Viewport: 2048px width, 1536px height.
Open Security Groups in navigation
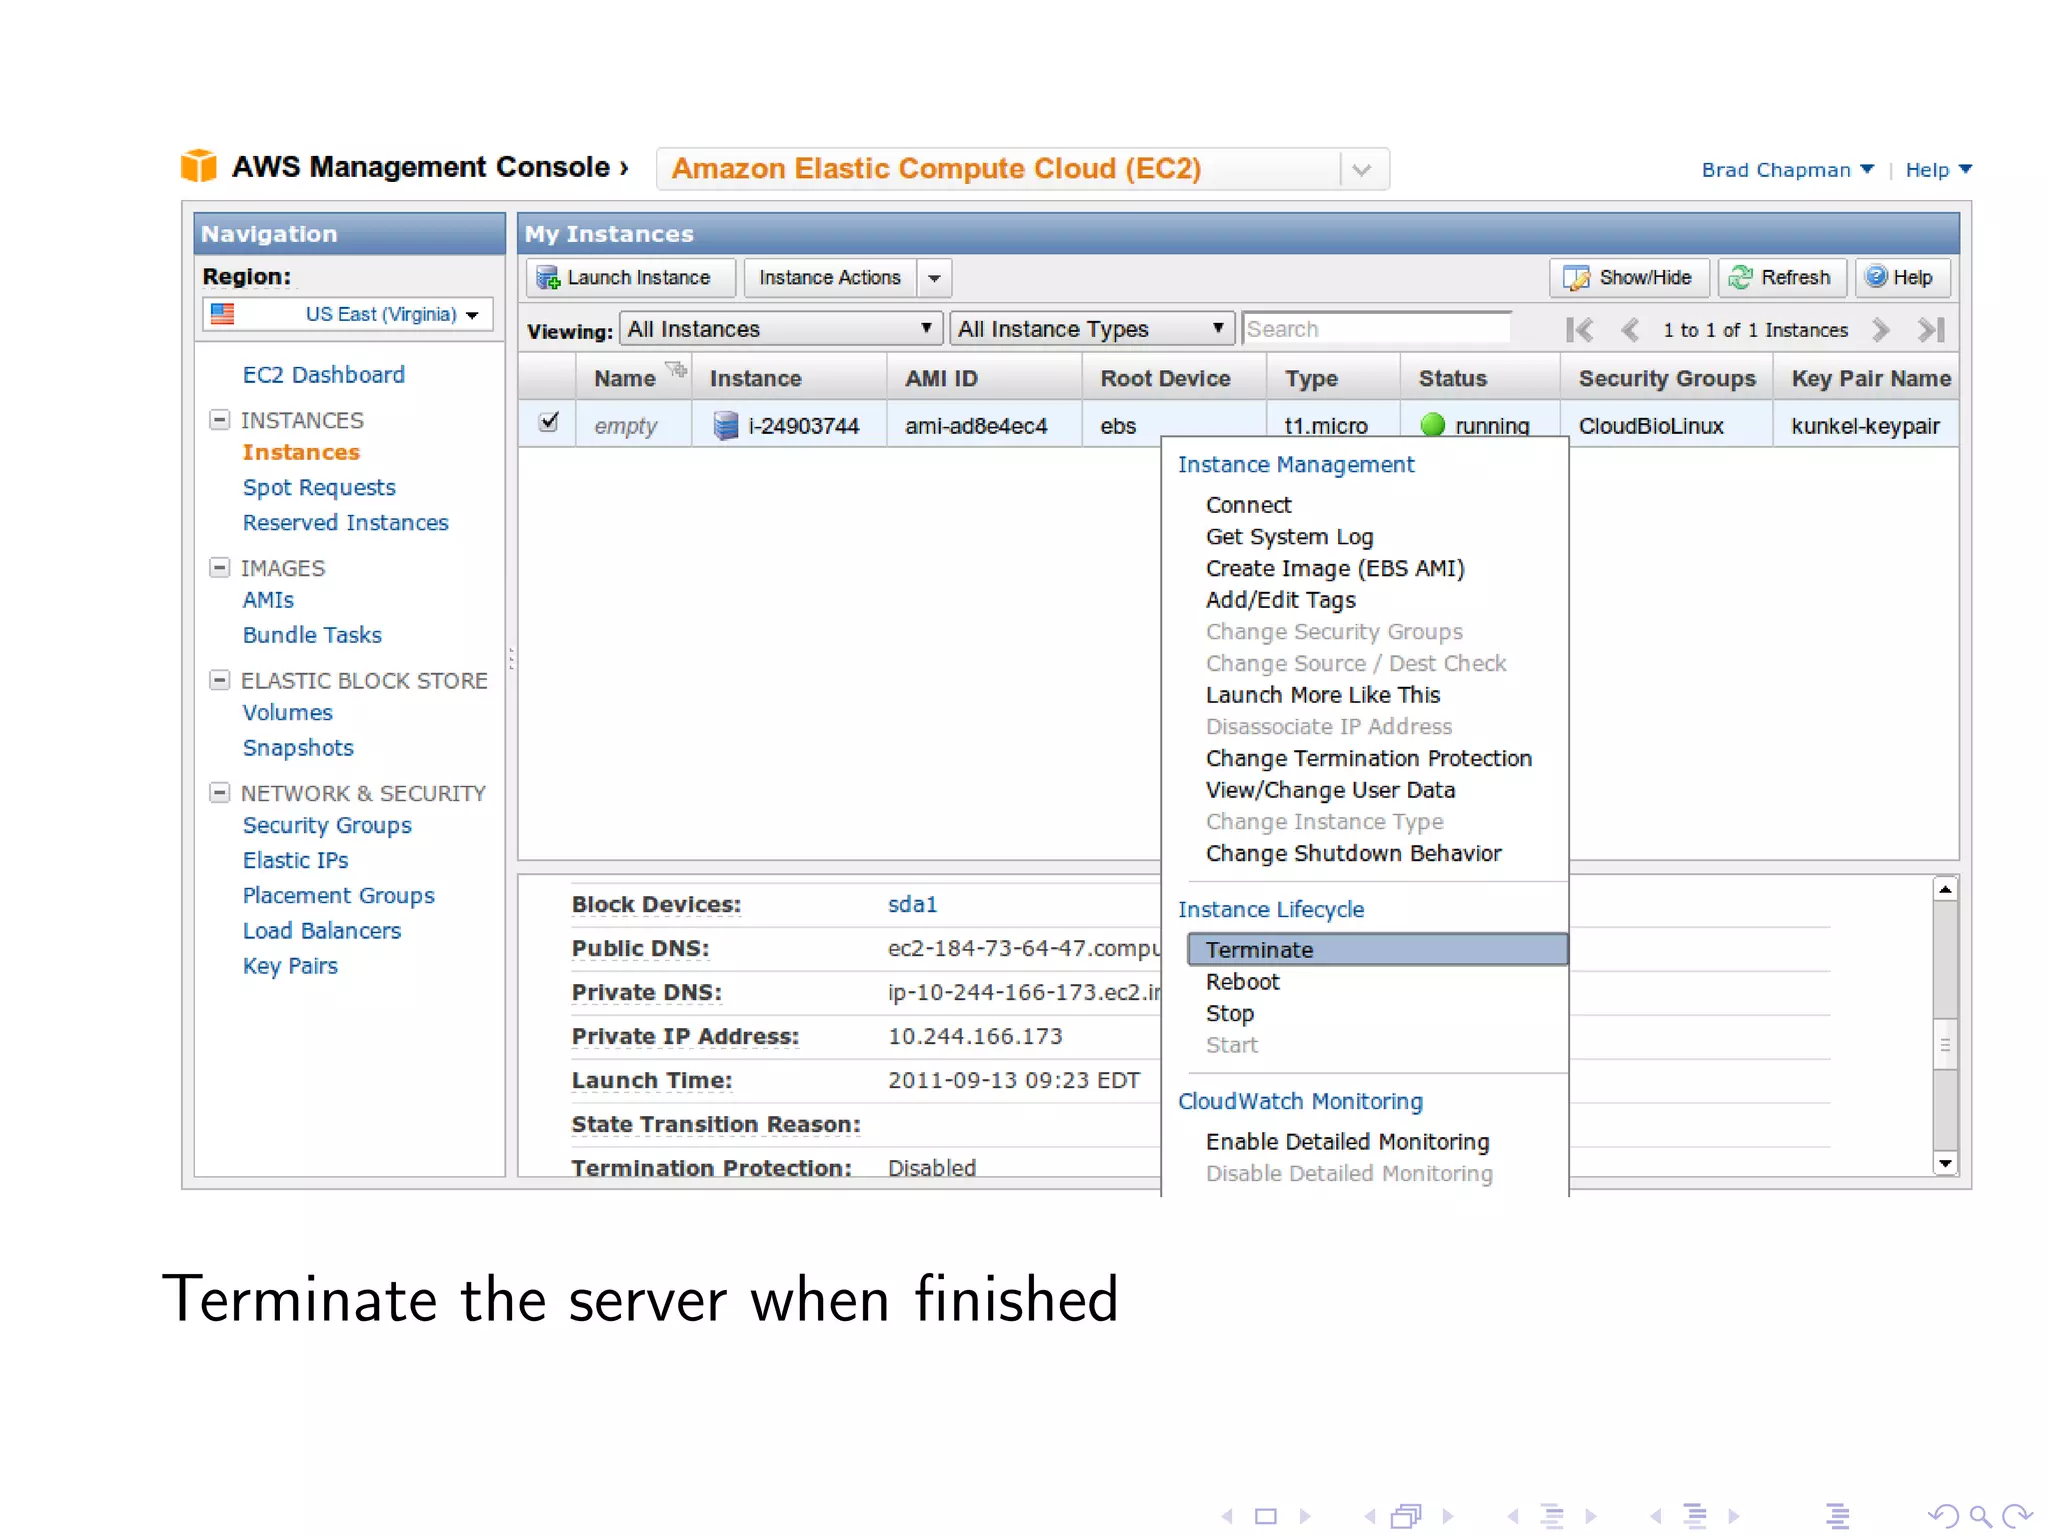[327, 826]
